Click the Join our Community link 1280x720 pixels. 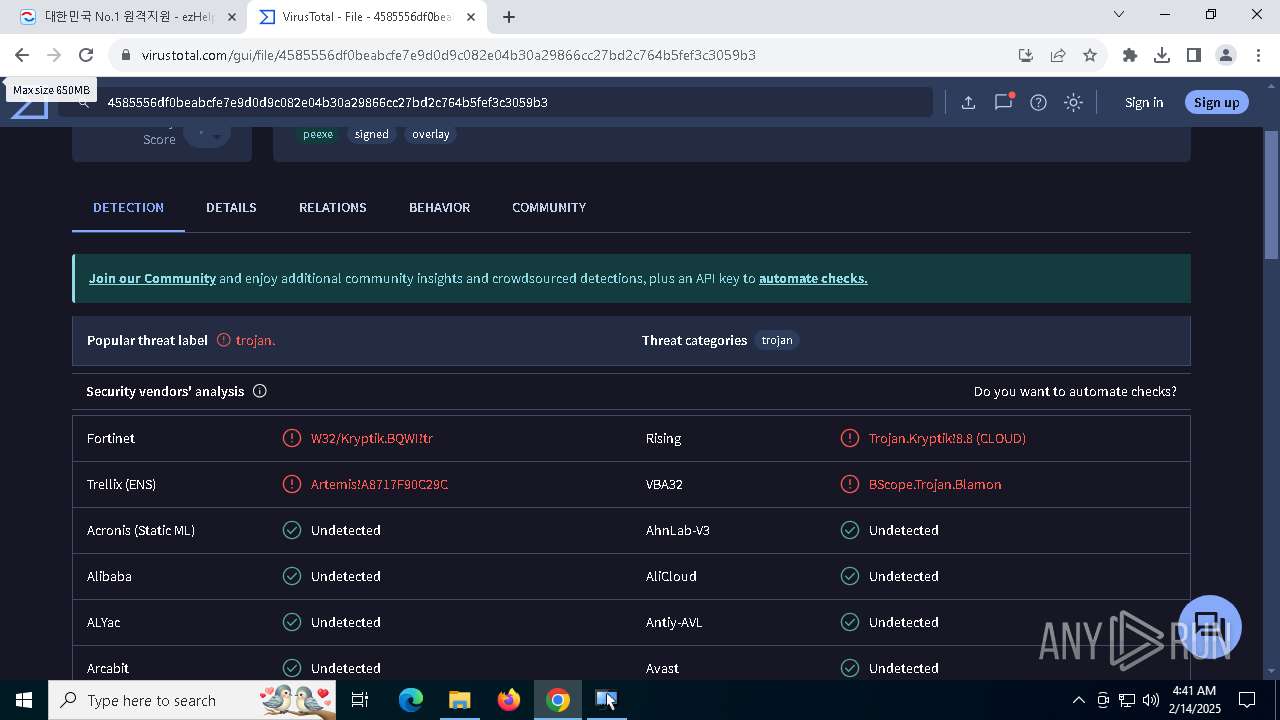coord(152,278)
